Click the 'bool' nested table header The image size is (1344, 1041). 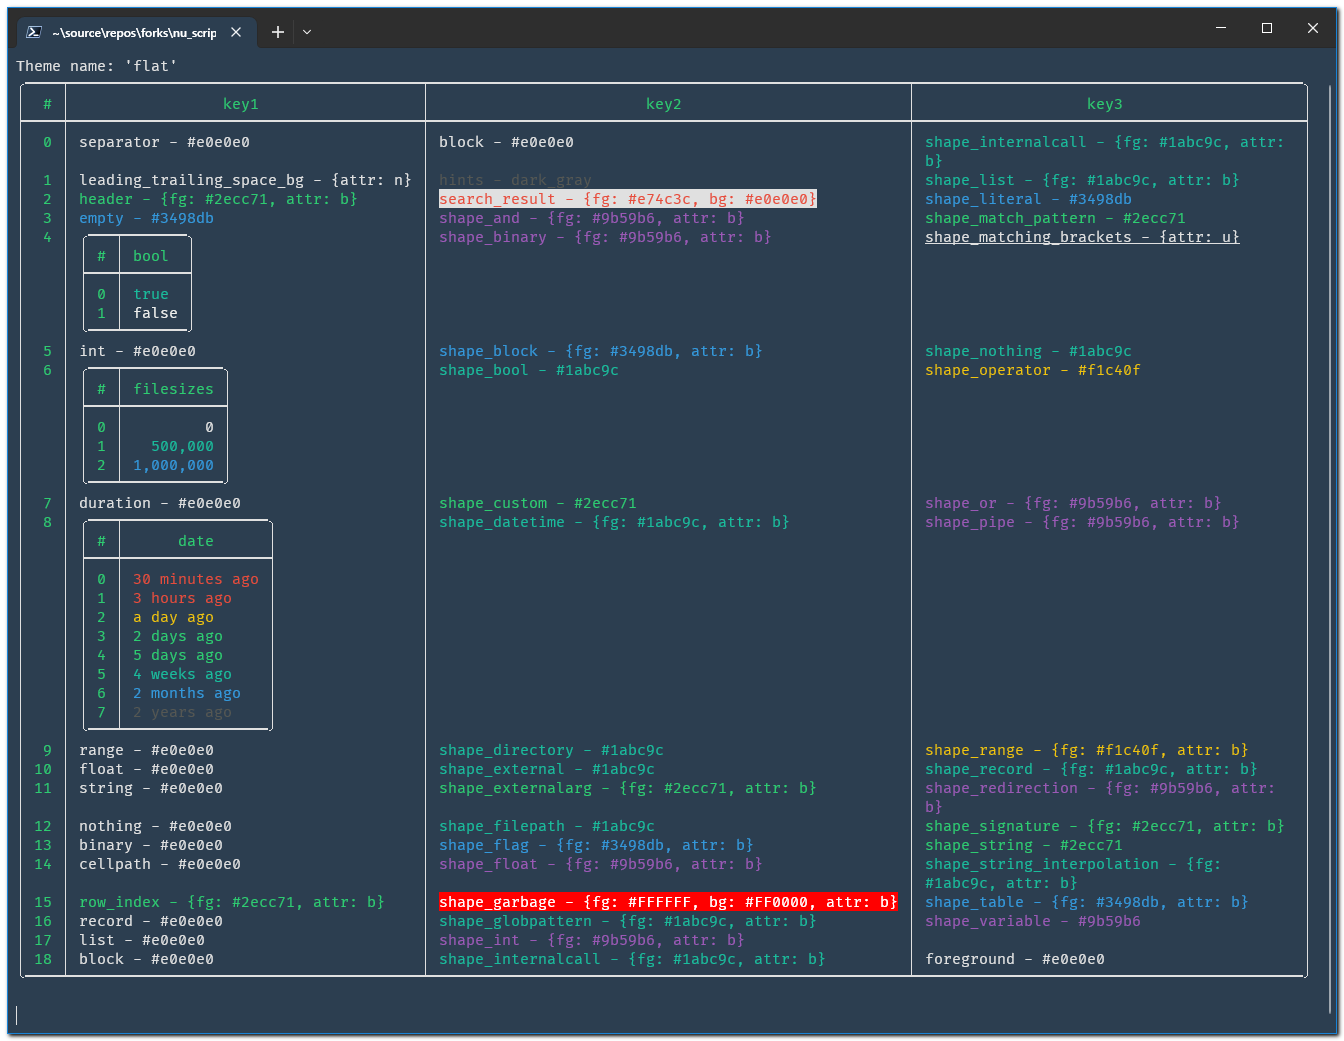[151, 256]
